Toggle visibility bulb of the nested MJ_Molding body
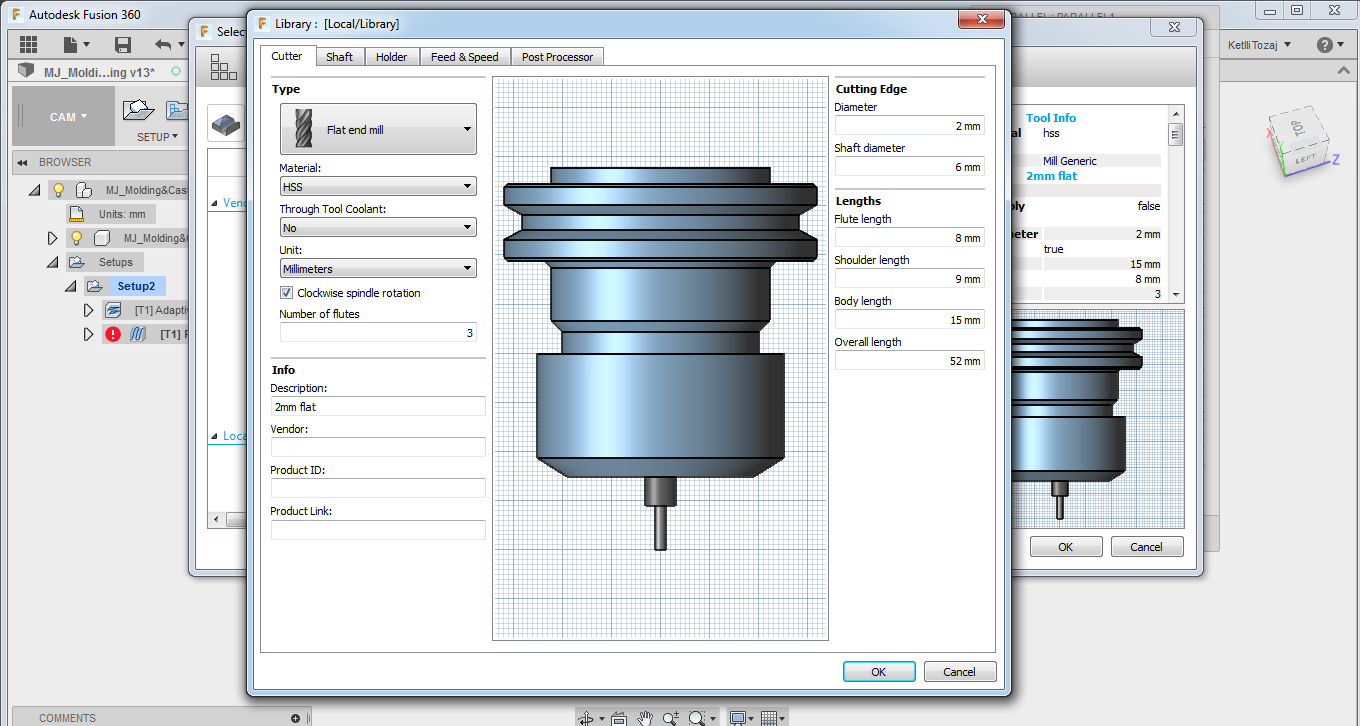The image size is (1360, 726). 76,238
